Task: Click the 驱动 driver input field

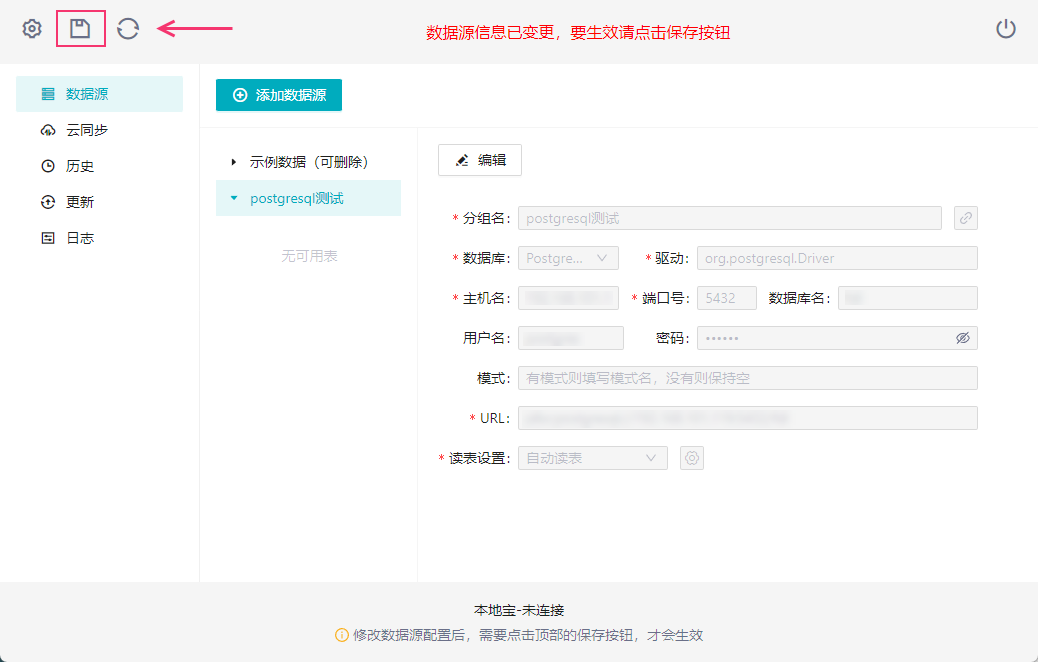Action: 837,258
